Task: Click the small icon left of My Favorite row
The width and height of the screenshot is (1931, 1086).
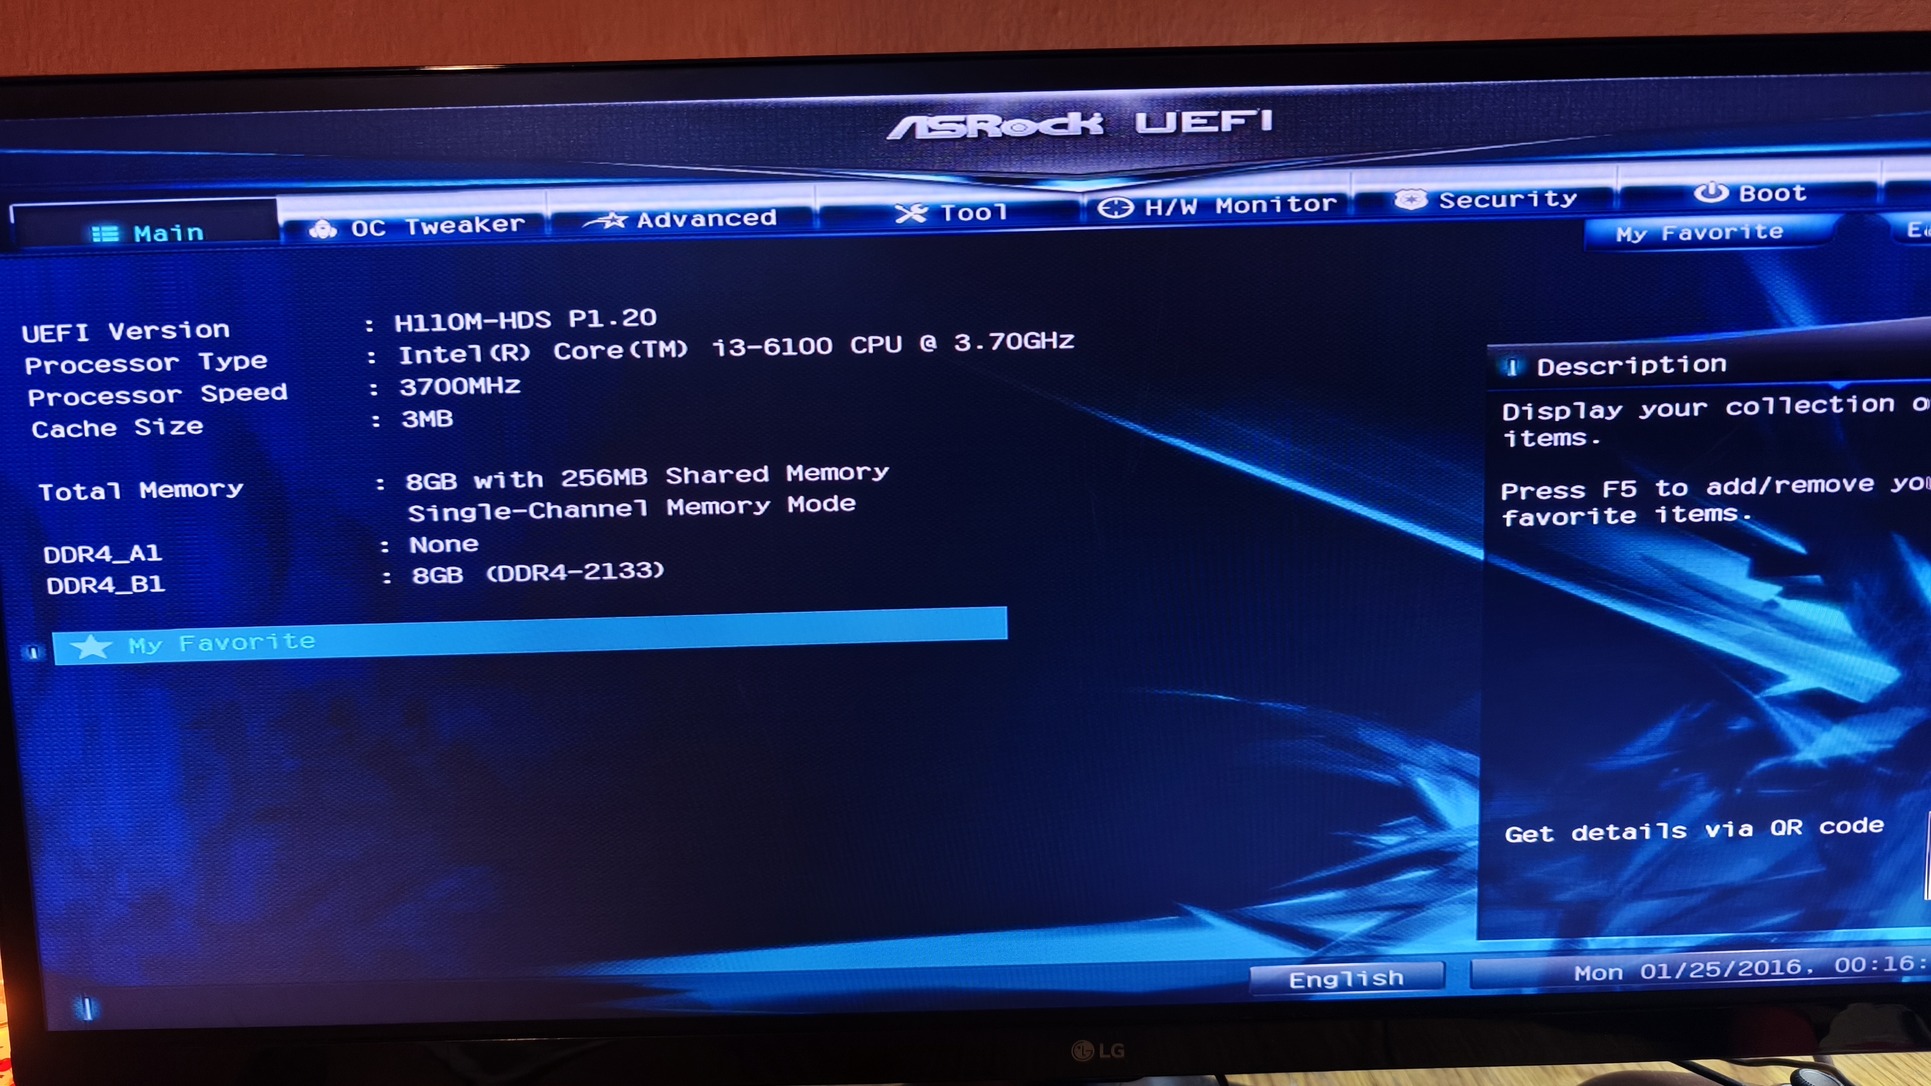Action: click(x=33, y=652)
